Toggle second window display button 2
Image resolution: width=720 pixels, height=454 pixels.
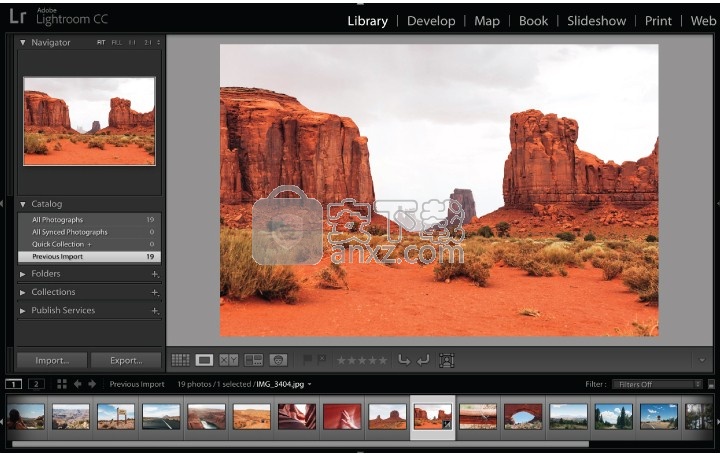coord(36,384)
